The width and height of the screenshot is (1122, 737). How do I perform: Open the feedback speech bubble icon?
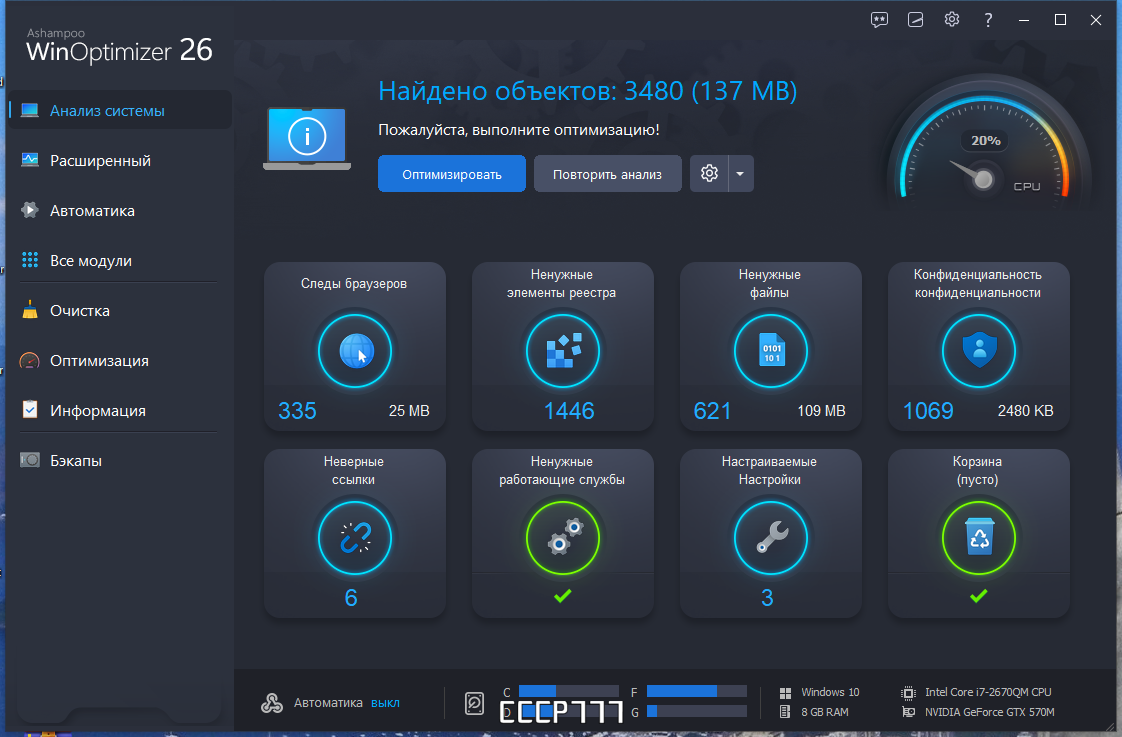coord(879,20)
